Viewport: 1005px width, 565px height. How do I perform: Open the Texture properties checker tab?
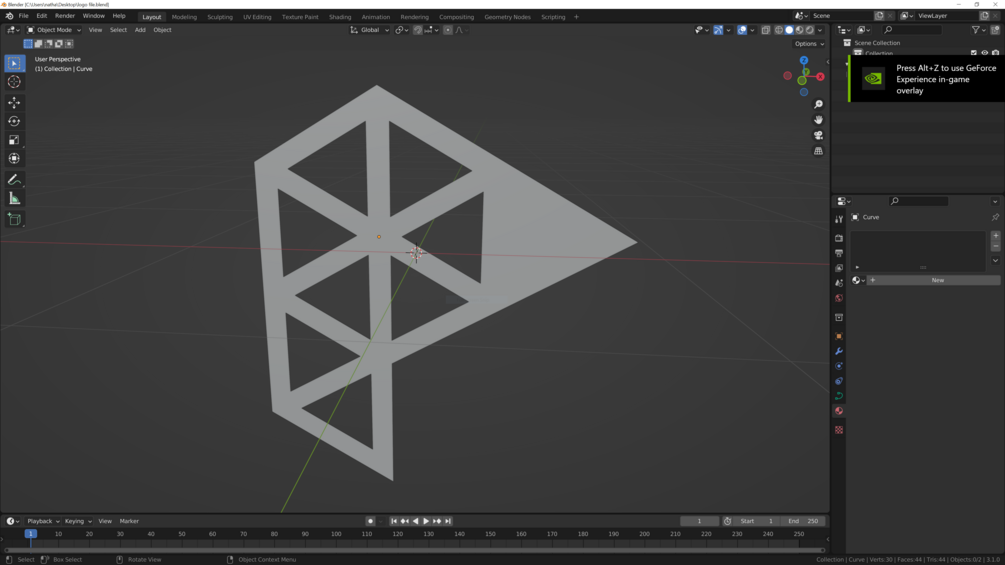click(839, 430)
